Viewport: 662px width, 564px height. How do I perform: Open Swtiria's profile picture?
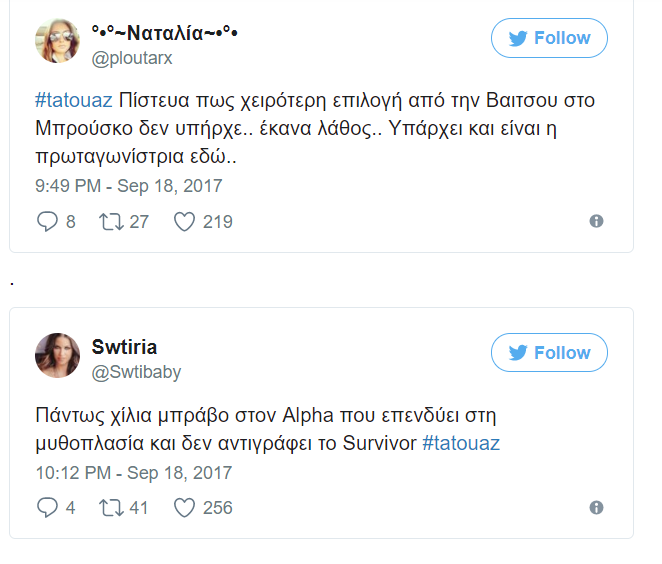coord(58,356)
